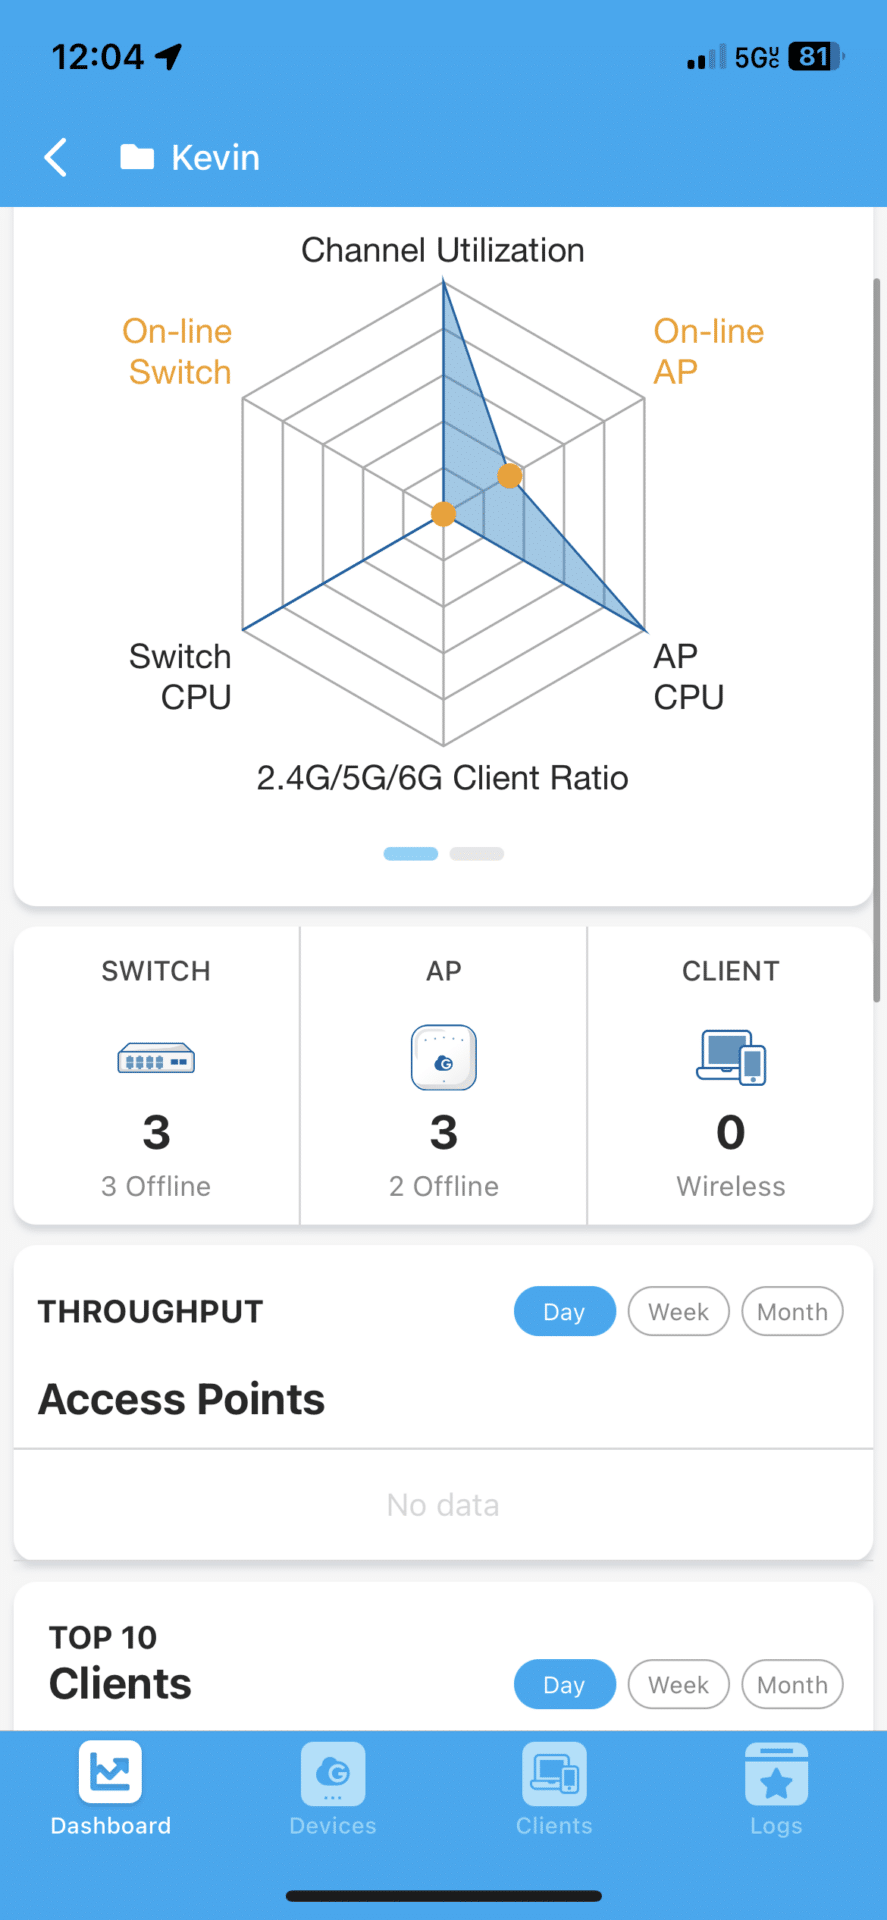View the 3 Offline switch count
Viewport: 887px width, 1920px height.
[156, 1186]
